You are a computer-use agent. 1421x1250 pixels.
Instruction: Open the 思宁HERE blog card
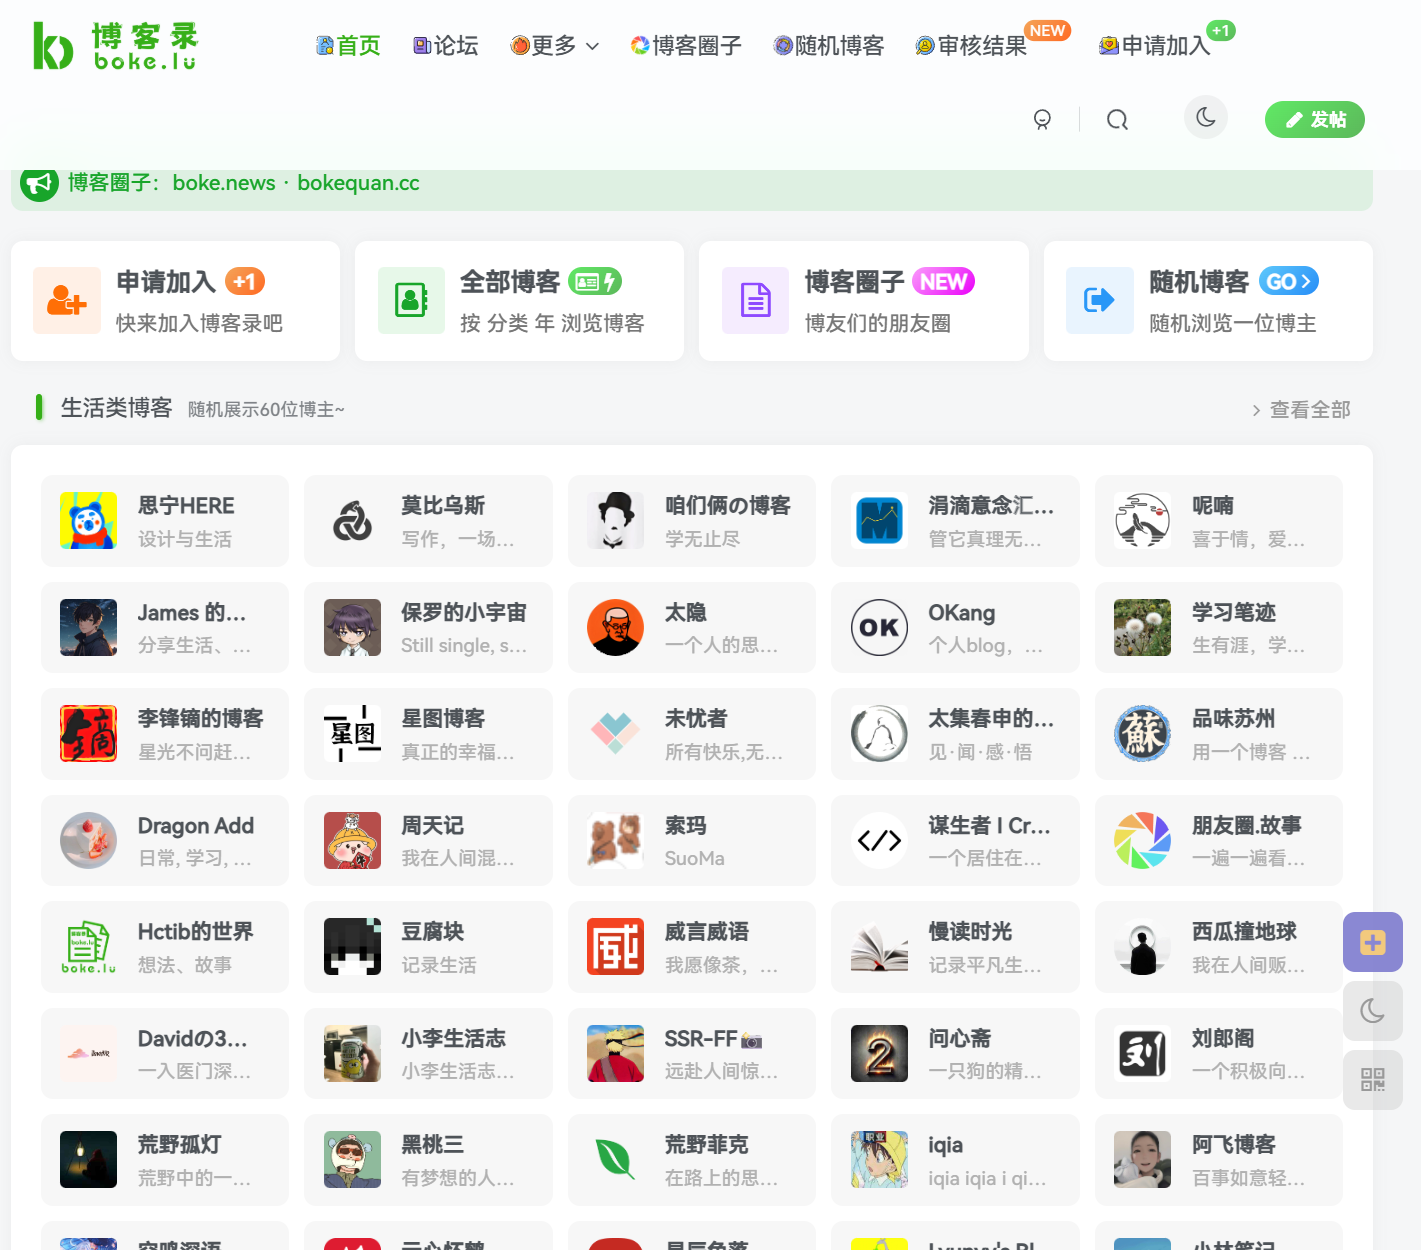coord(165,521)
